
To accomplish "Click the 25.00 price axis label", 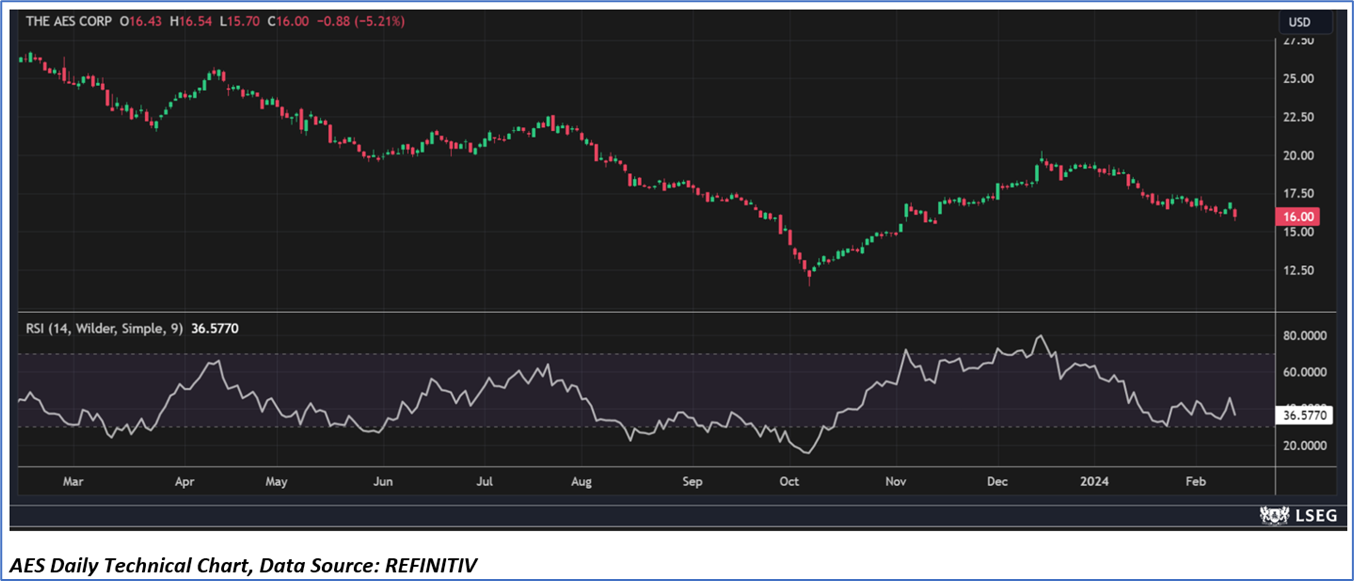I will click(1301, 79).
